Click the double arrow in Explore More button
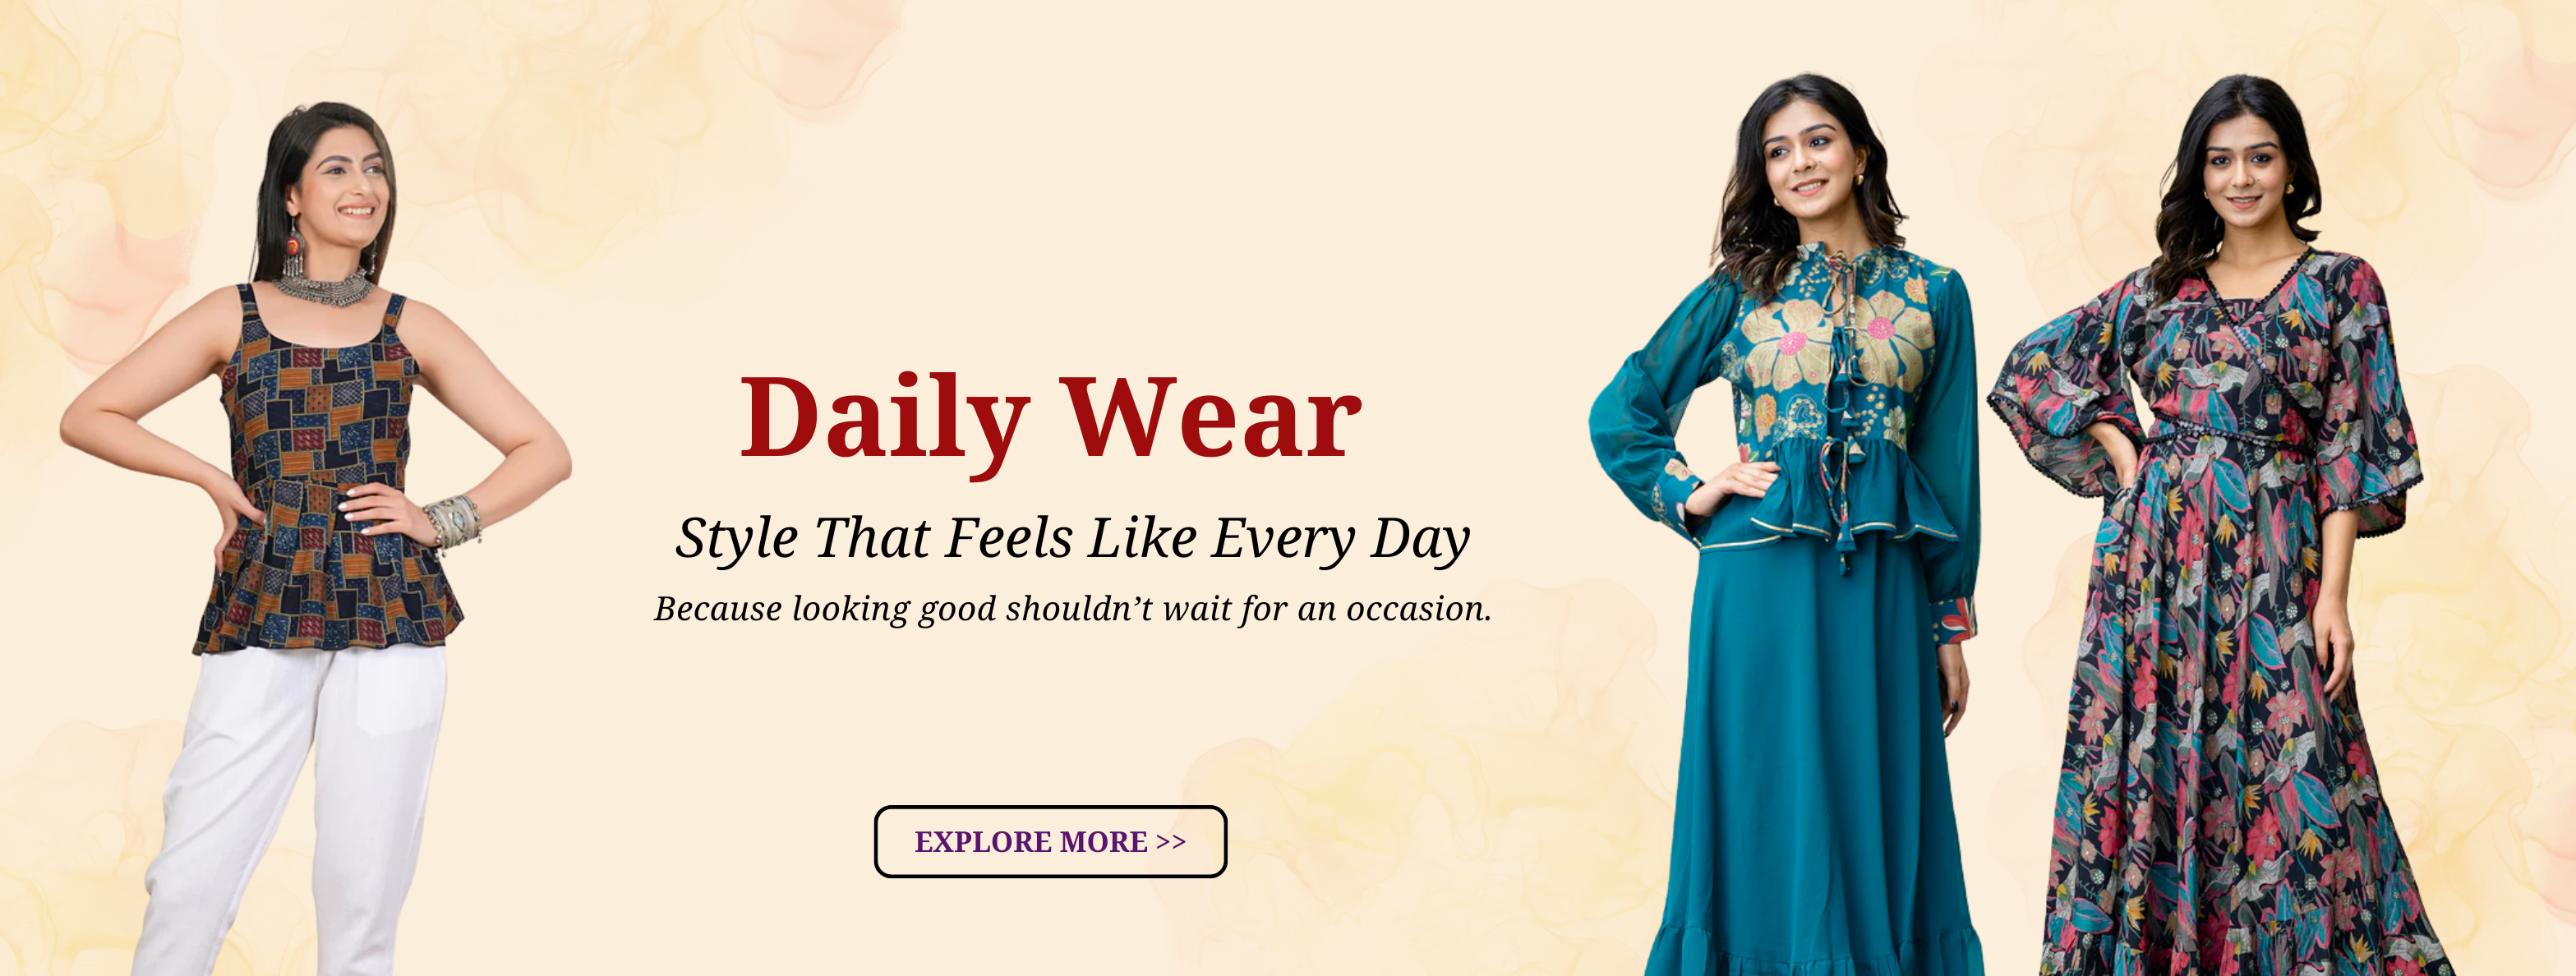 click(1171, 842)
